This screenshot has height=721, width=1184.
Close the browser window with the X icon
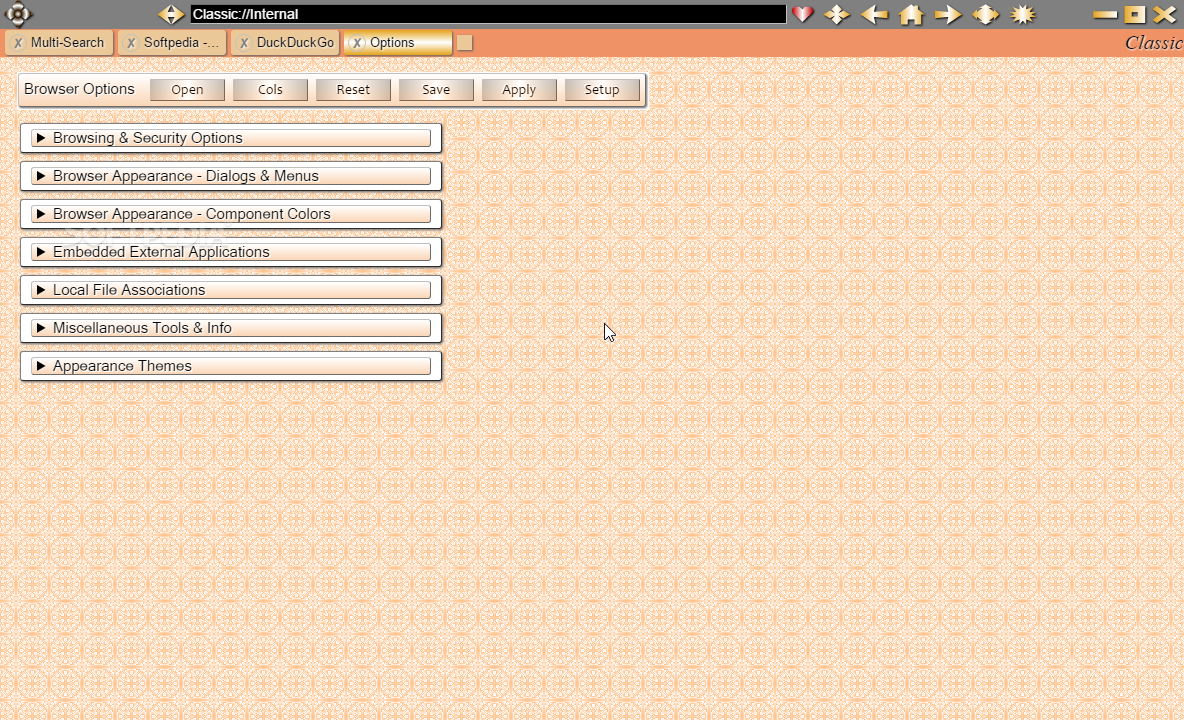tap(1165, 14)
